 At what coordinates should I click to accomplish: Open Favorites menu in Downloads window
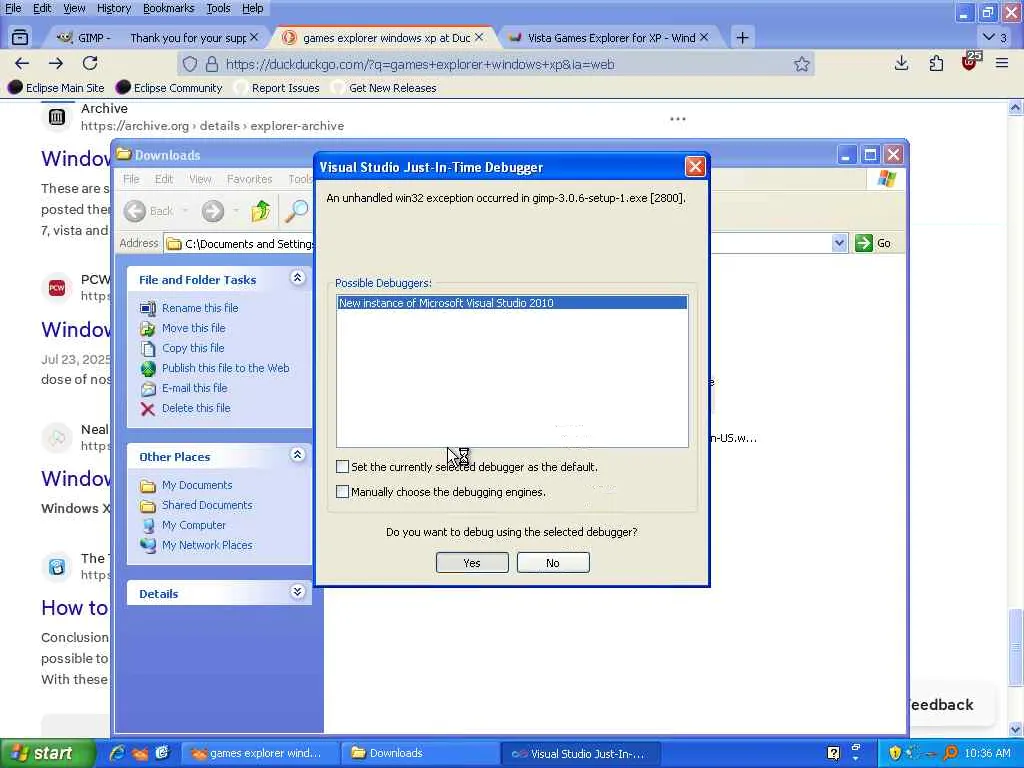point(249,179)
